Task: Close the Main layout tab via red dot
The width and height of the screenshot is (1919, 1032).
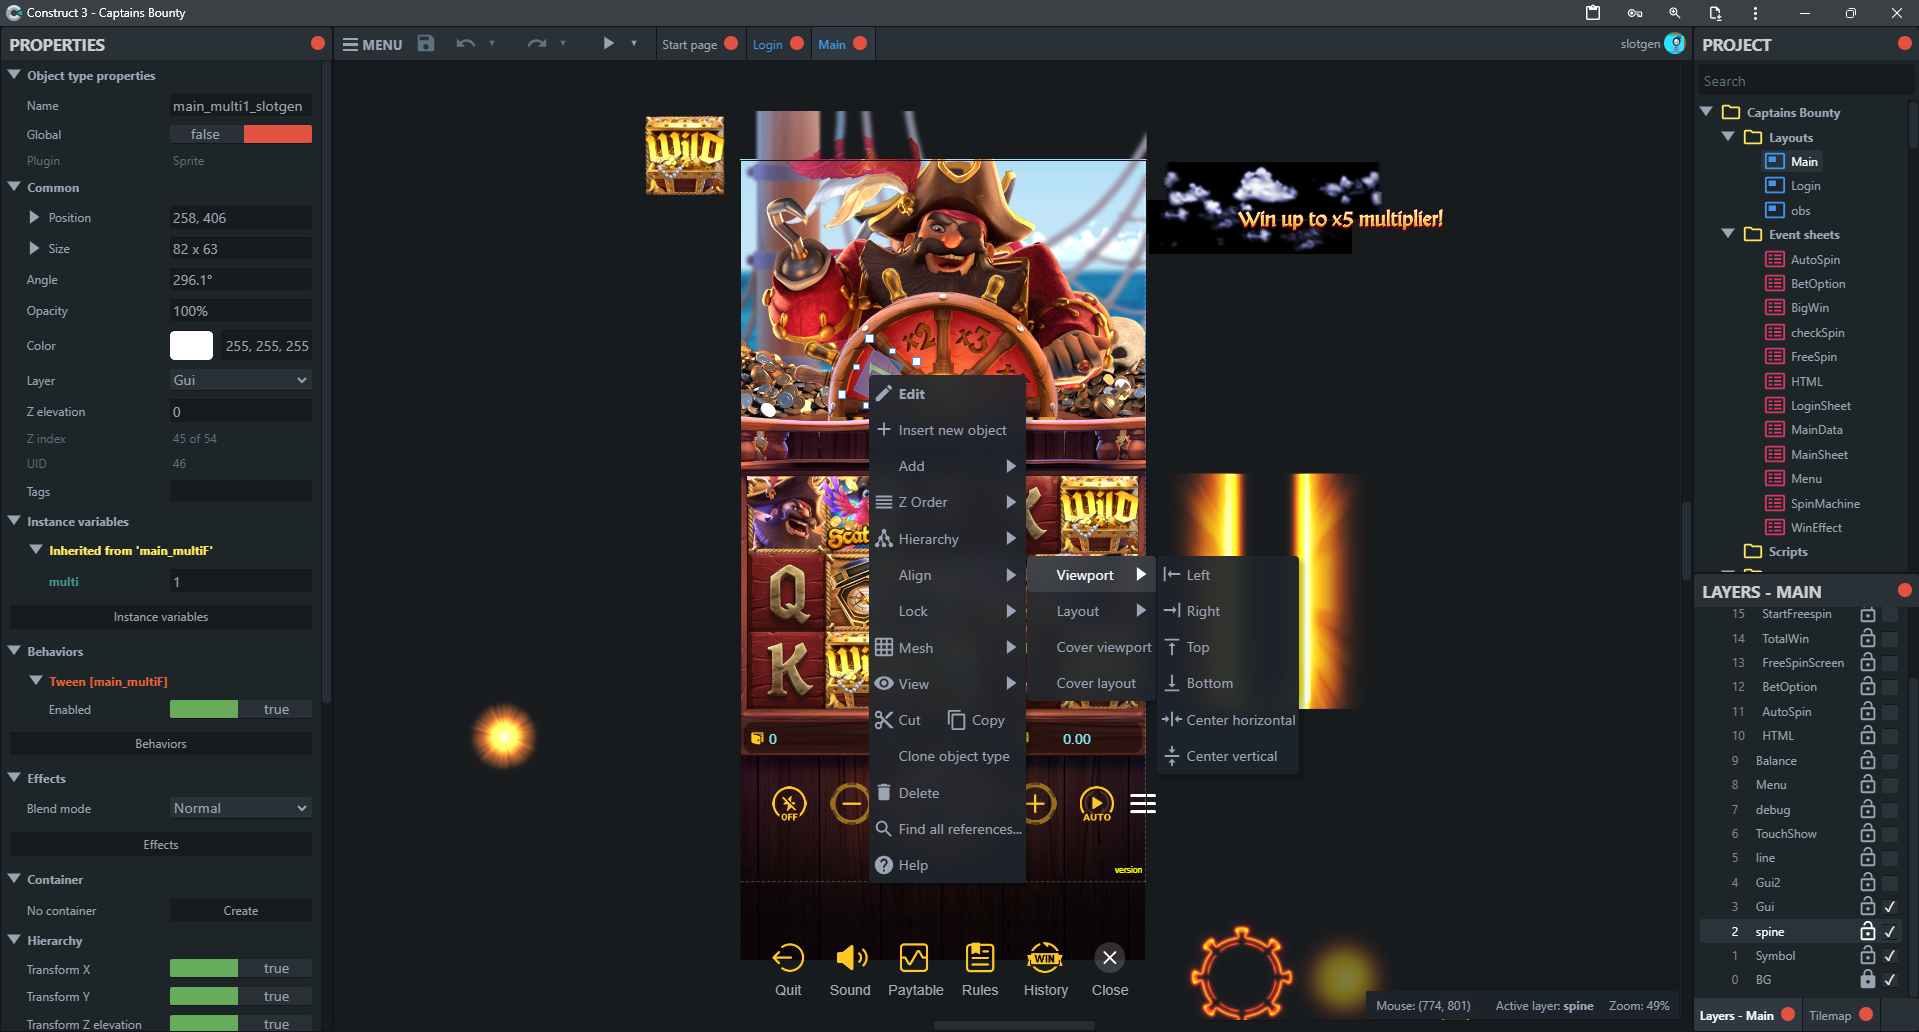Action: 860,43
